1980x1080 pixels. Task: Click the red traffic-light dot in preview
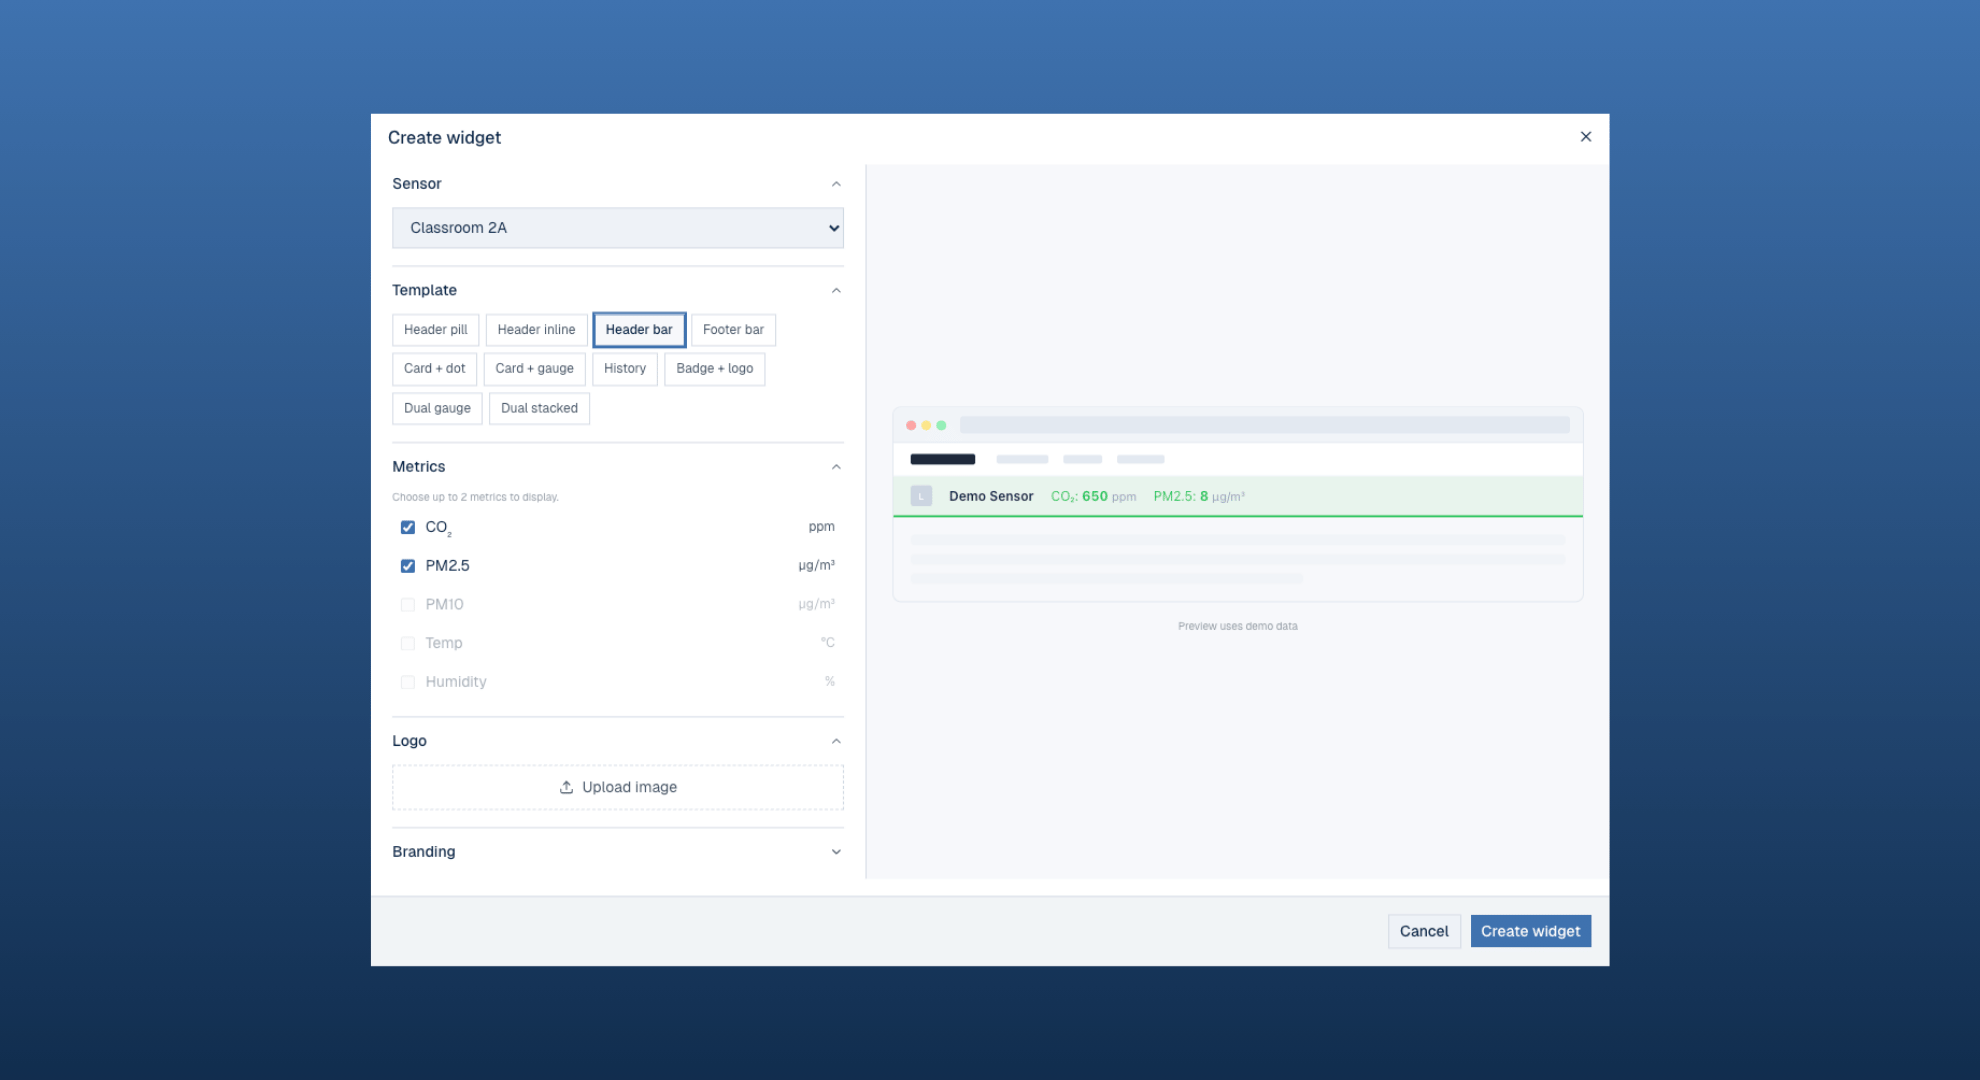pyautogui.click(x=911, y=424)
